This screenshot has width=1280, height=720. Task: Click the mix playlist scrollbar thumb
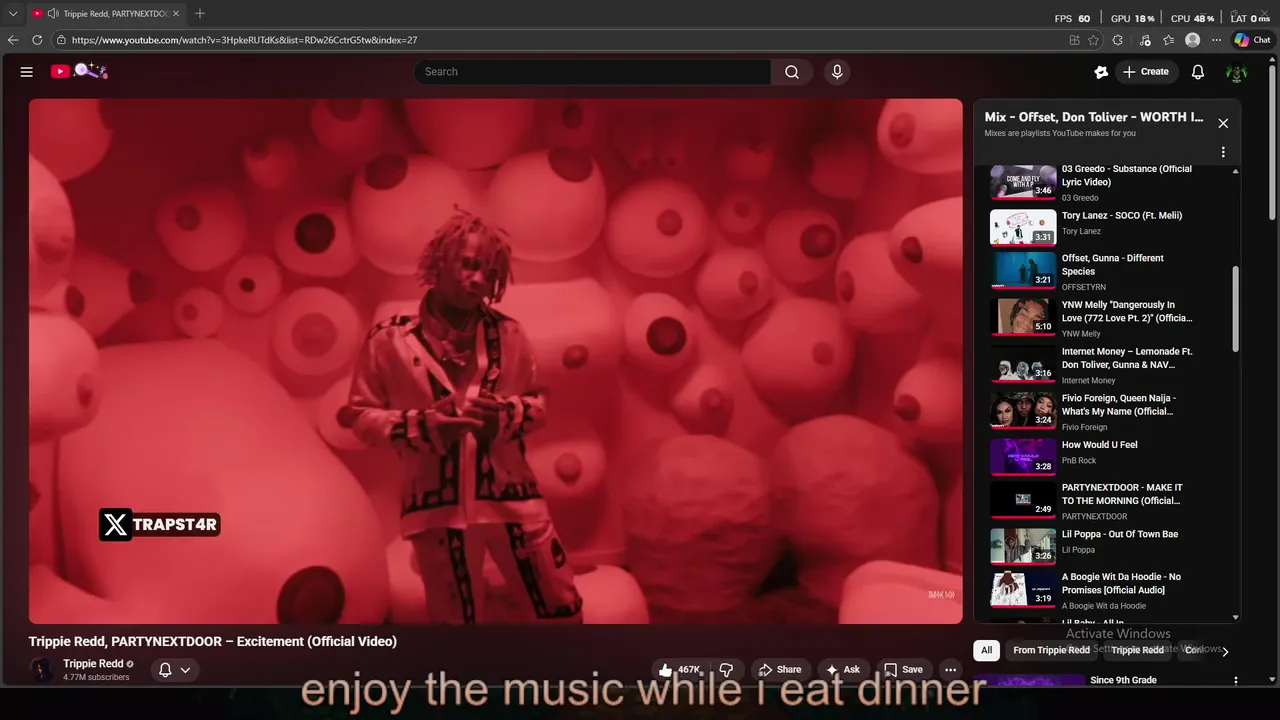point(1235,308)
